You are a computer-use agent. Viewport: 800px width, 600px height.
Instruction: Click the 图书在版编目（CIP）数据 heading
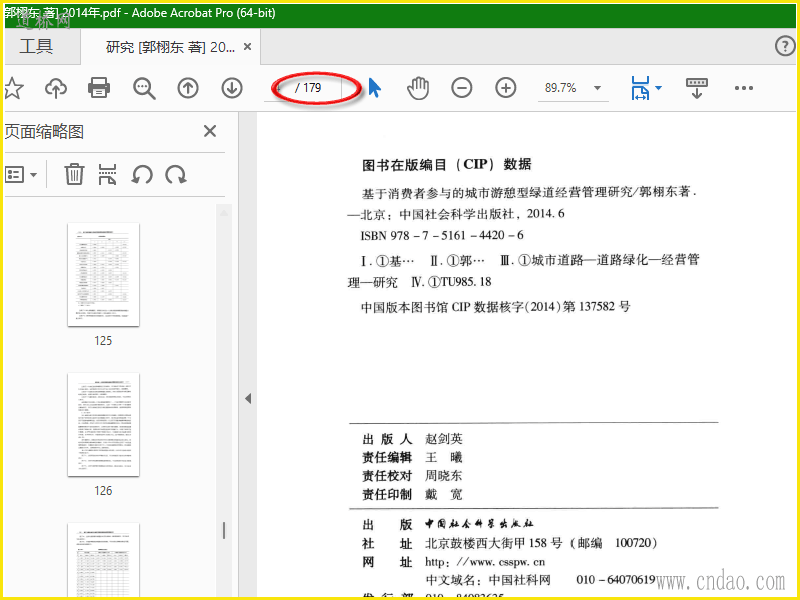pyautogui.click(x=446, y=165)
